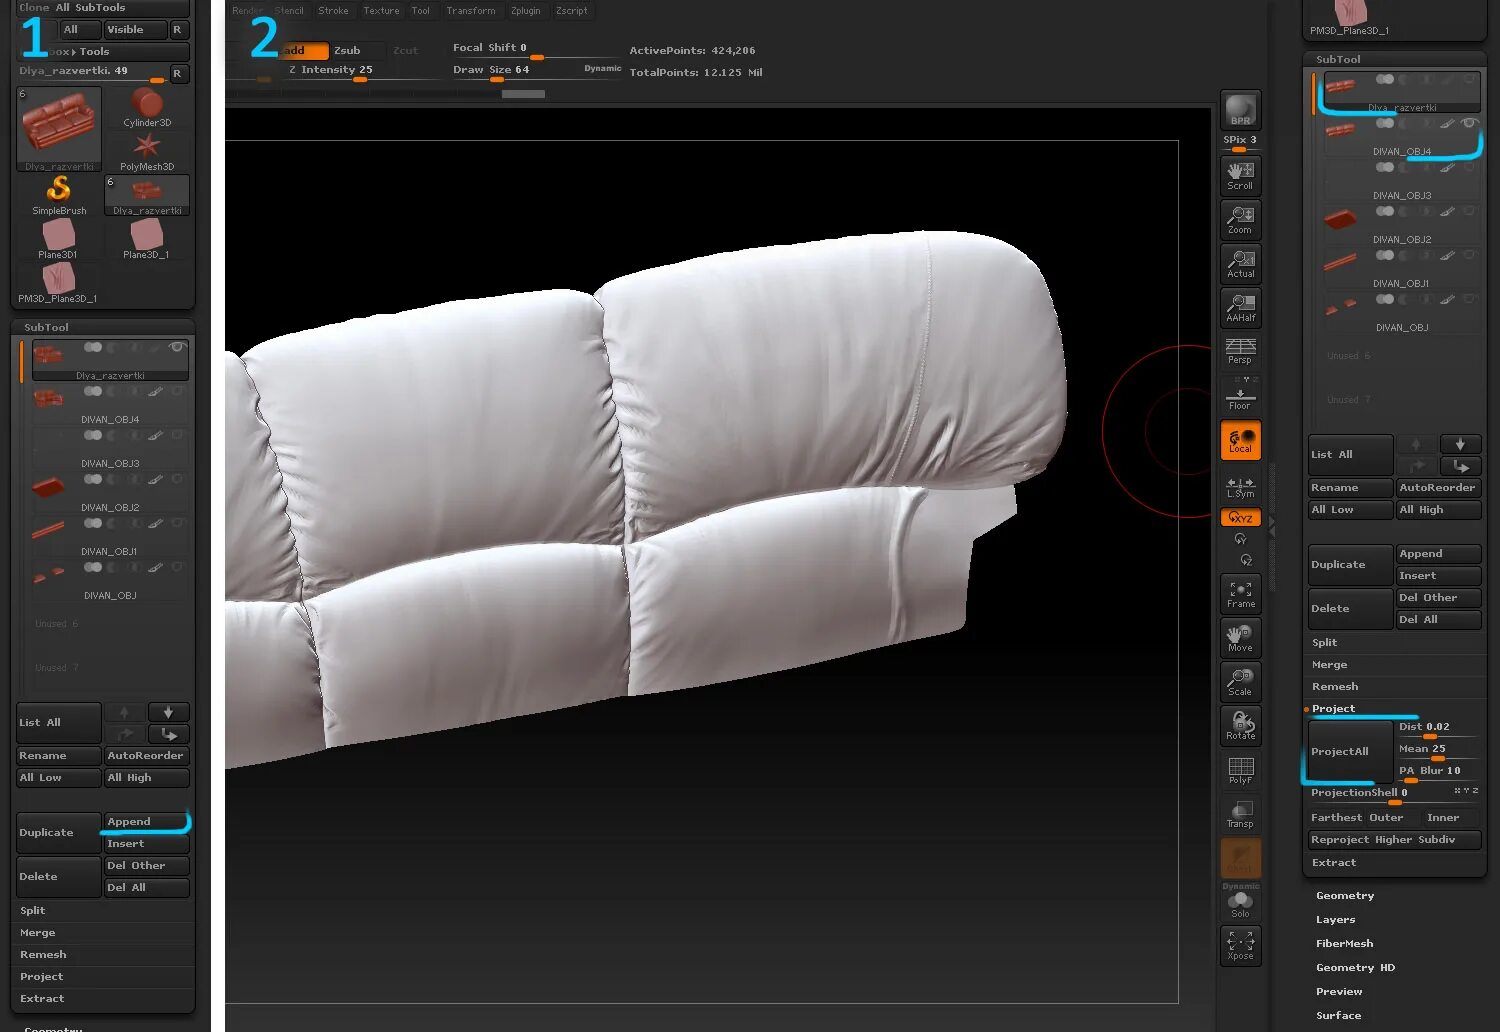Expand Layers section

click(x=1336, y=919)
